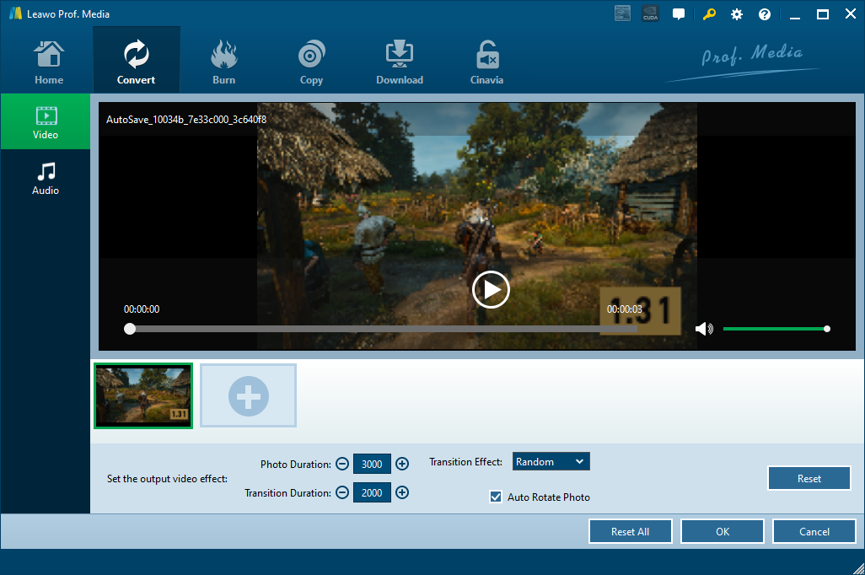Image resolution: width=865 pixels, height=575 pixels.
Task: Confirm changes with the OK button
Action: pyautogui.click(x=722, y=532)
